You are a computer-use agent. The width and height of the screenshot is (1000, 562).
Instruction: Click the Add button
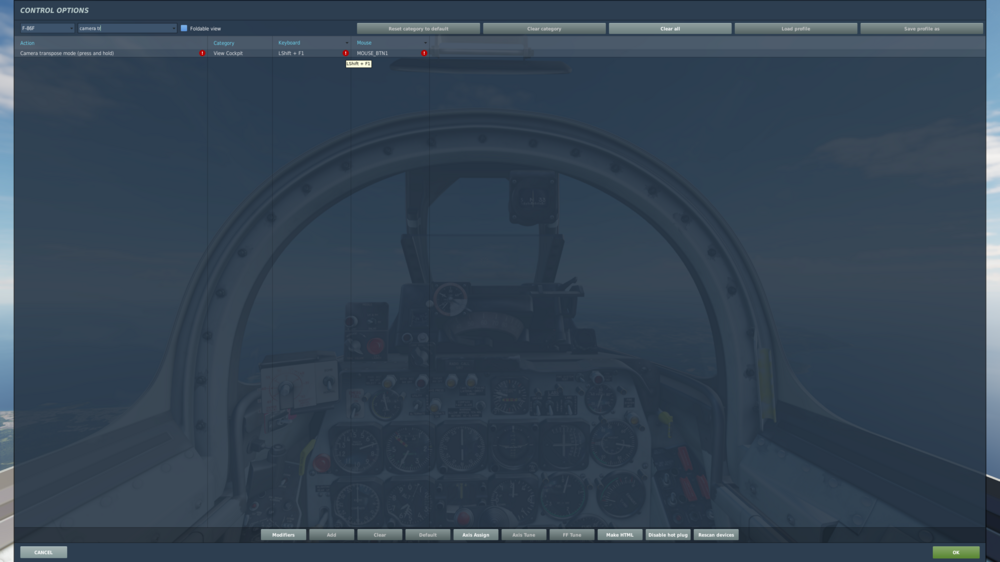pos(332,535)
